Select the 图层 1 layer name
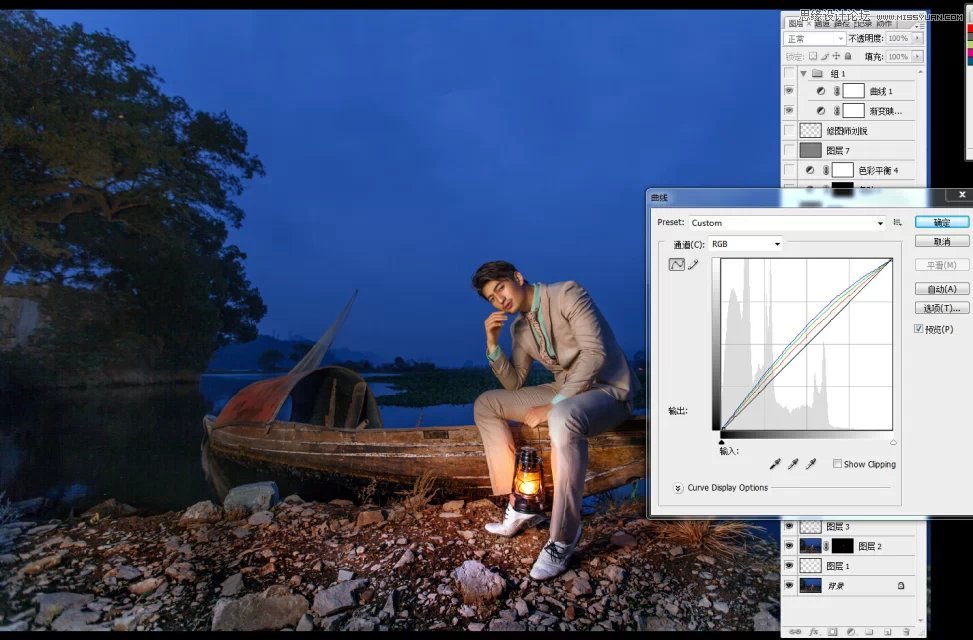Screen dimensions: 973x640 pos(838,566)
